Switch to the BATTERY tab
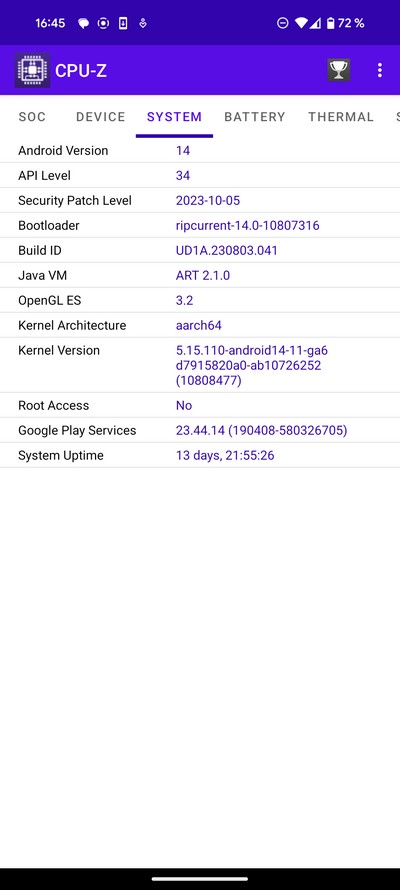Image resolution: width=400 pixels, height=890 pixels. point(255,117)
